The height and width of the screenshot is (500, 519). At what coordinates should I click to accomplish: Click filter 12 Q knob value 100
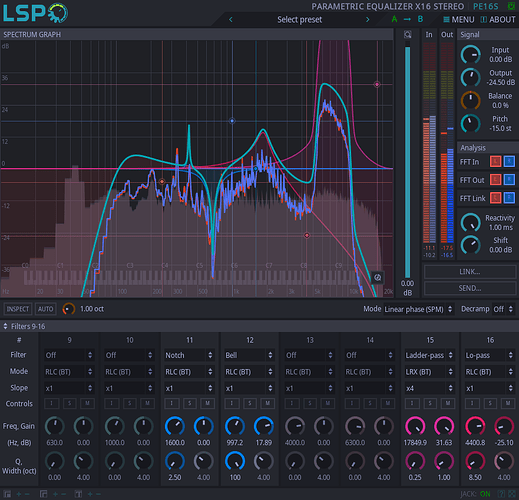(x=235, y=461)
